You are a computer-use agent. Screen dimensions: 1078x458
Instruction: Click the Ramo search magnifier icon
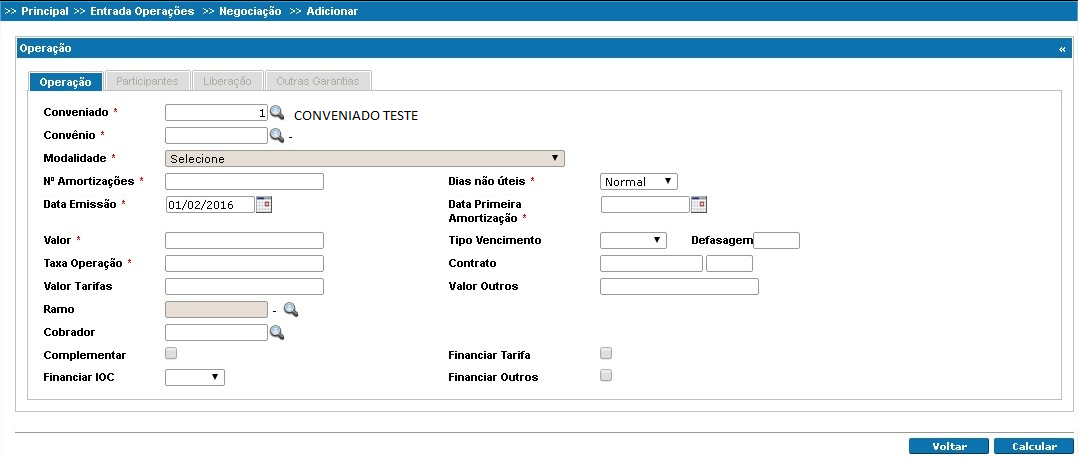tap(291, 311)
